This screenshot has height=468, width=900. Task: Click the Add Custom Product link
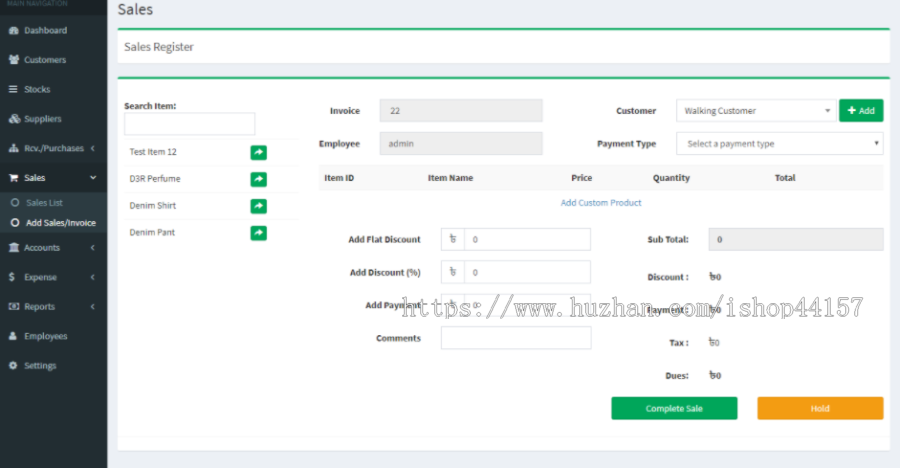601,203
